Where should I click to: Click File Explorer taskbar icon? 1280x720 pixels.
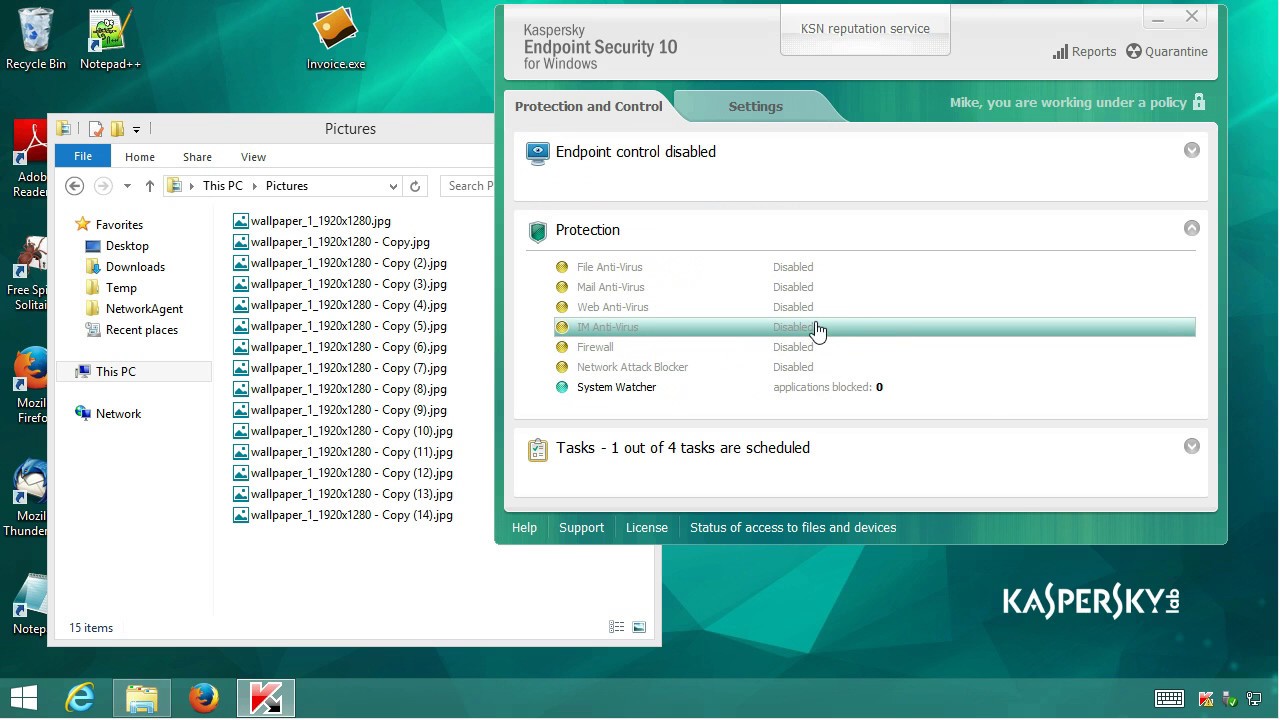pyautogui.click(x=142, y=698)
